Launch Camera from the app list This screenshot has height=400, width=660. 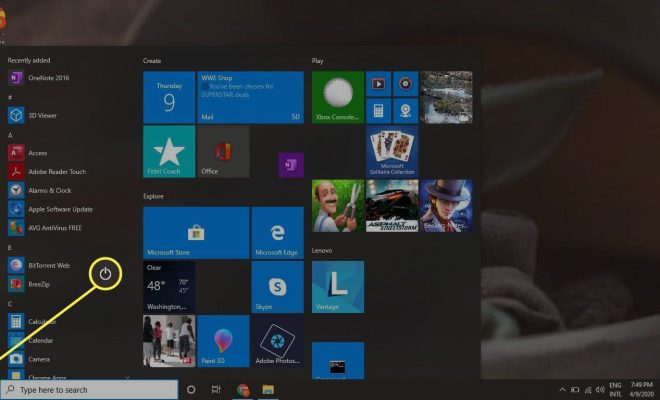[x=63, y=359]
